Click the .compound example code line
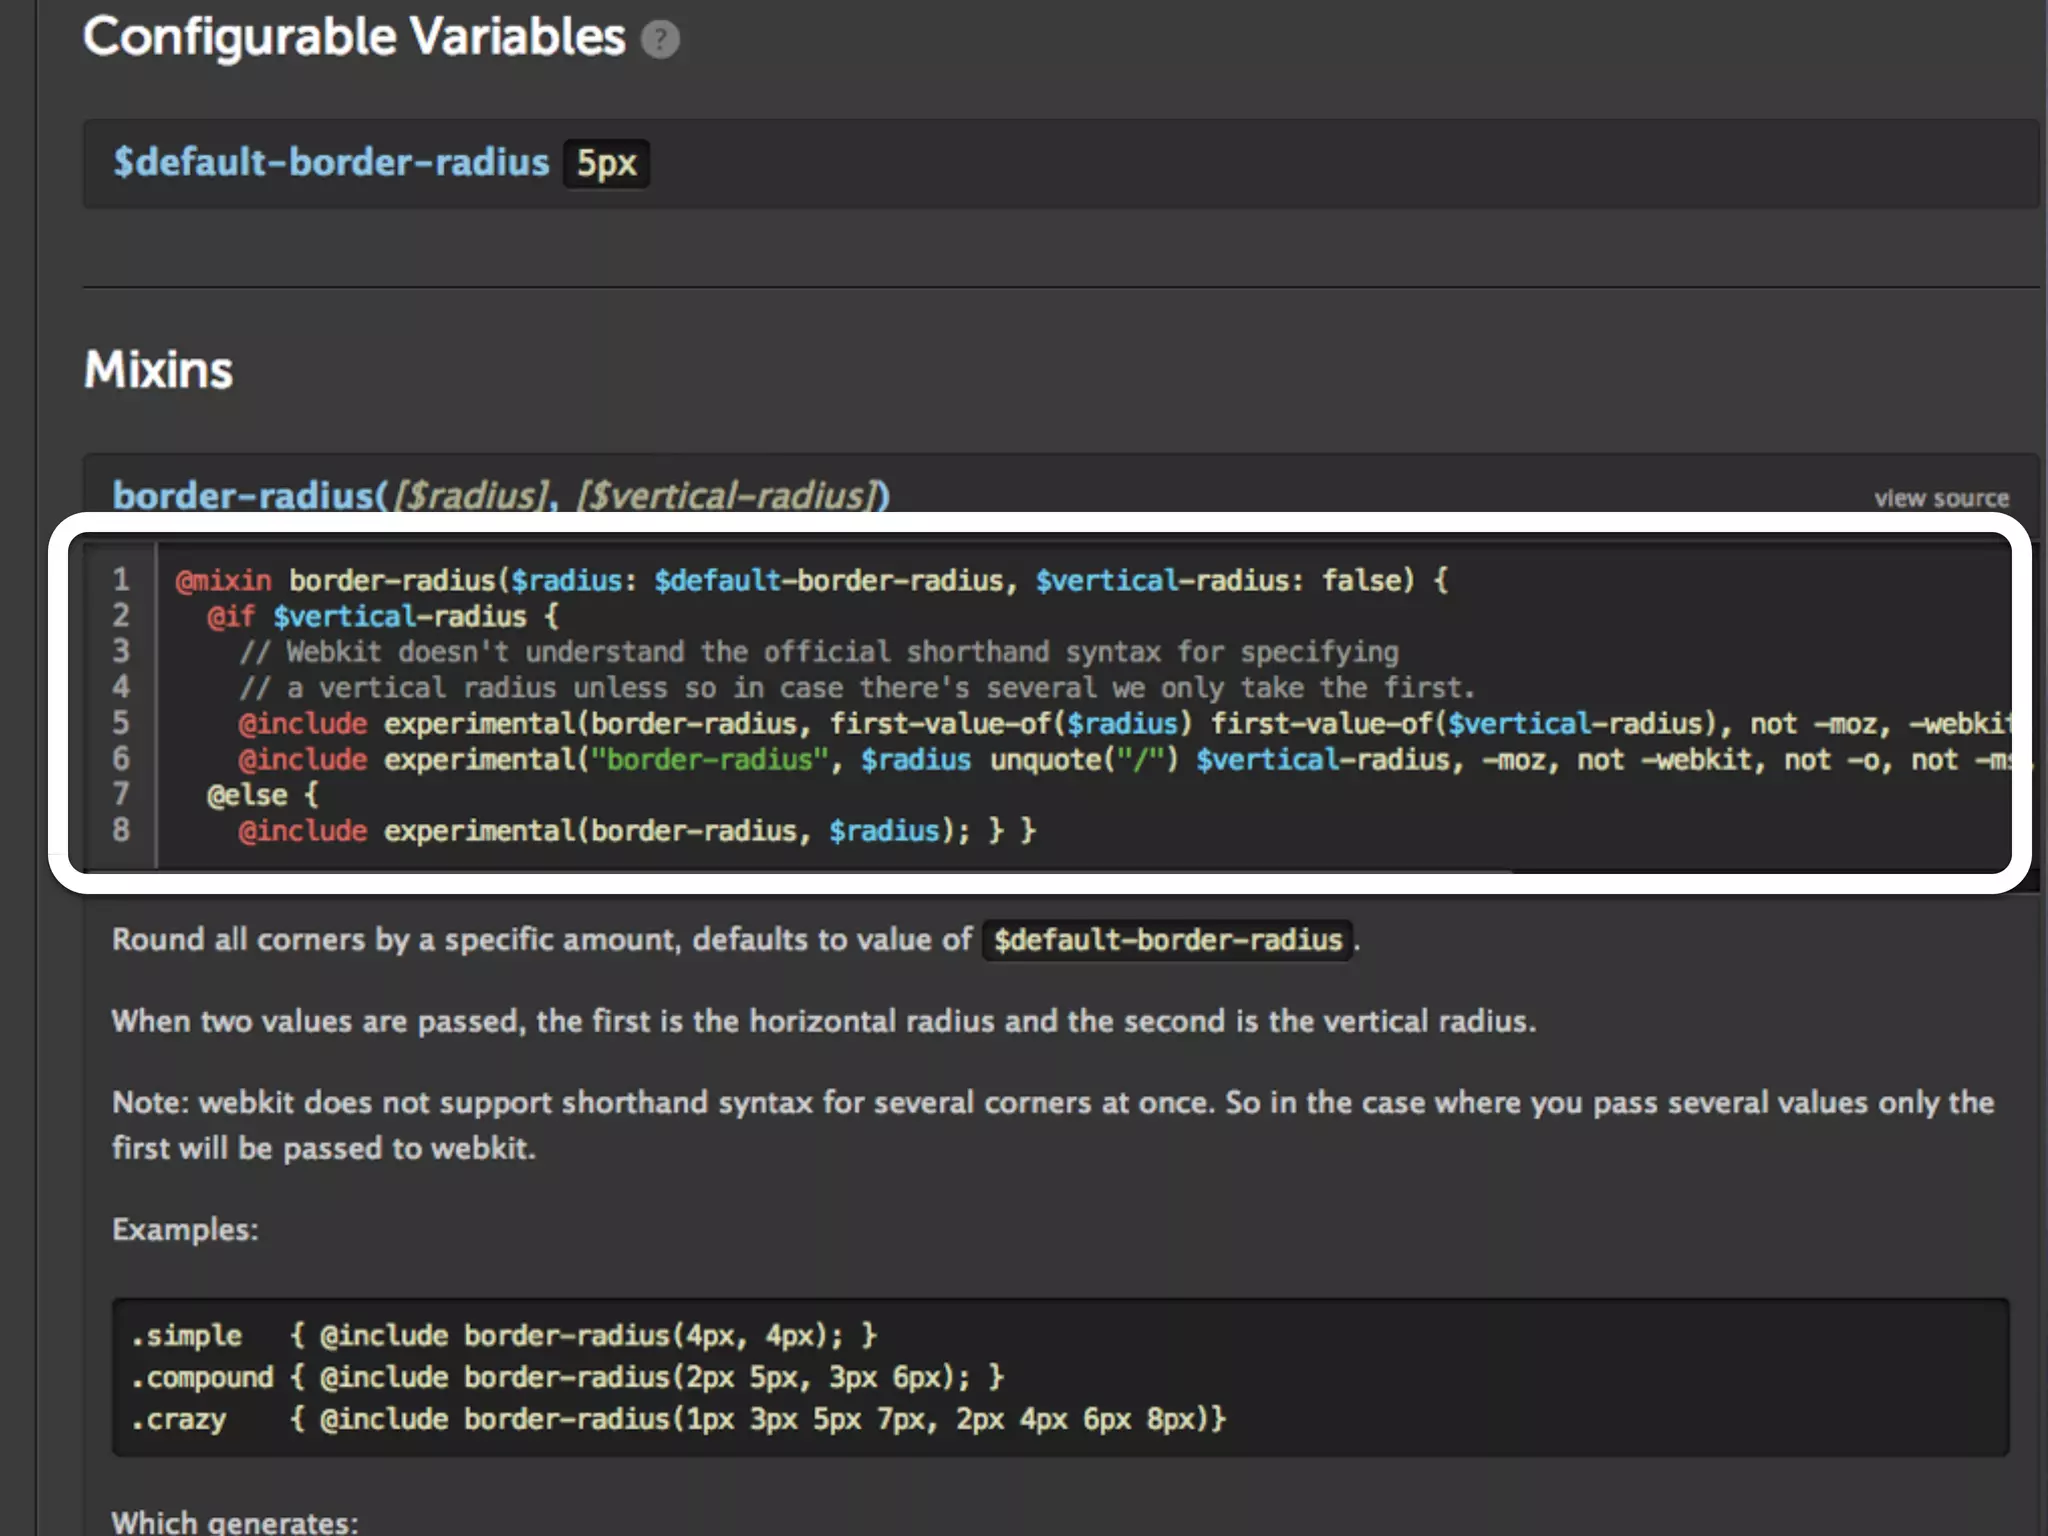Image resolution: width=2048 pixels, height=1536 pixels. [567, 1378]
